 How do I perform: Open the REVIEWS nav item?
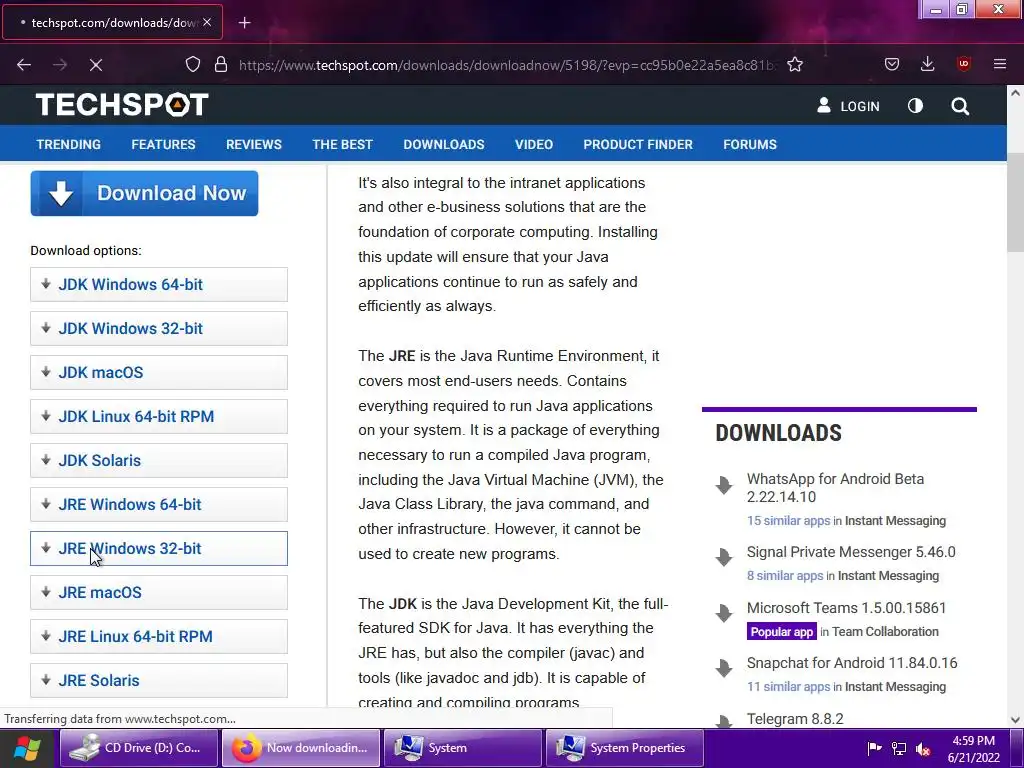pyautogui.click(x=254, y=144)
